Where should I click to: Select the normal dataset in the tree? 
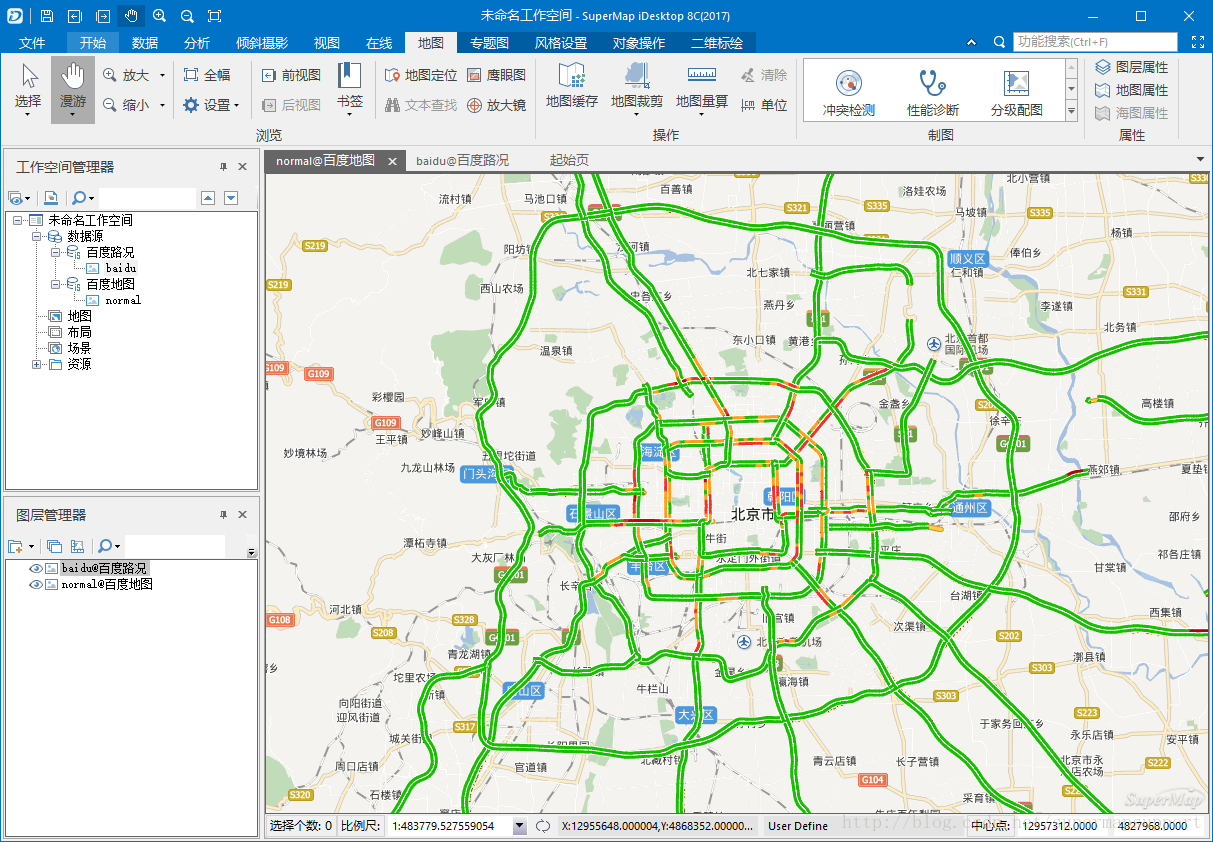123,300
